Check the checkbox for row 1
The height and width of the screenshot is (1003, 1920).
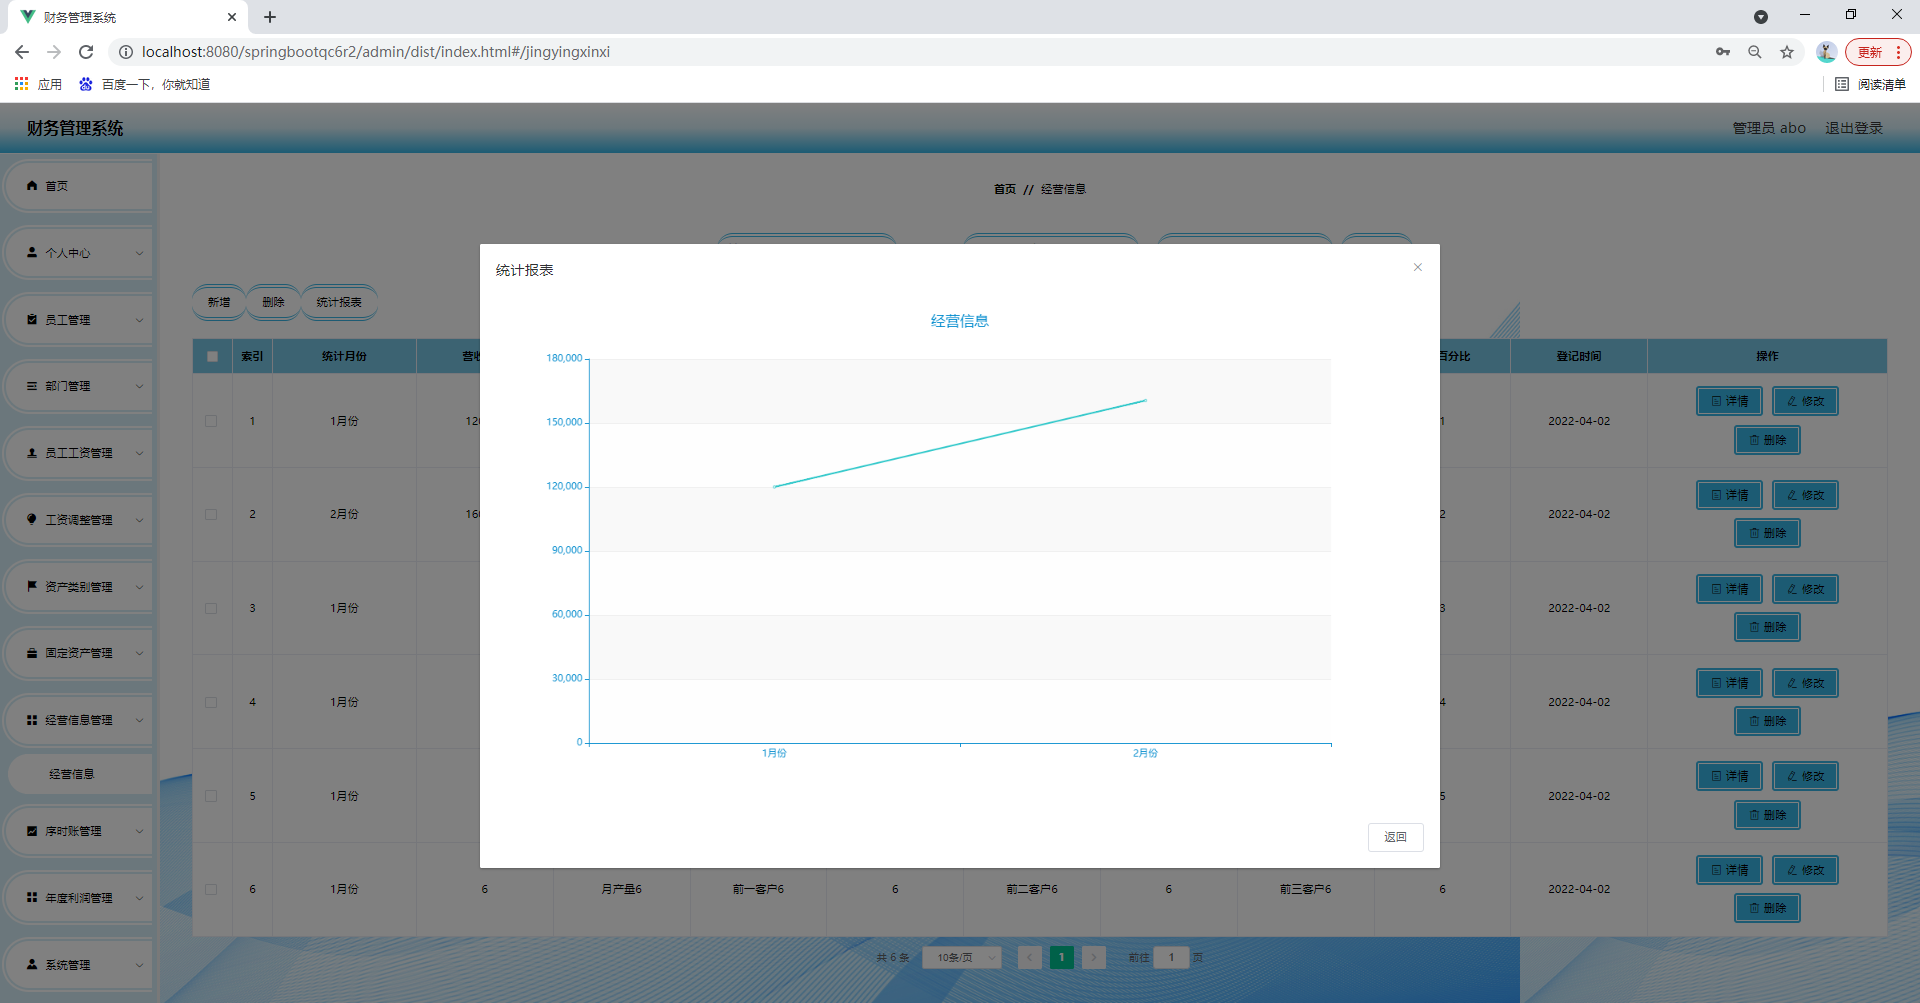coord(211,421)
